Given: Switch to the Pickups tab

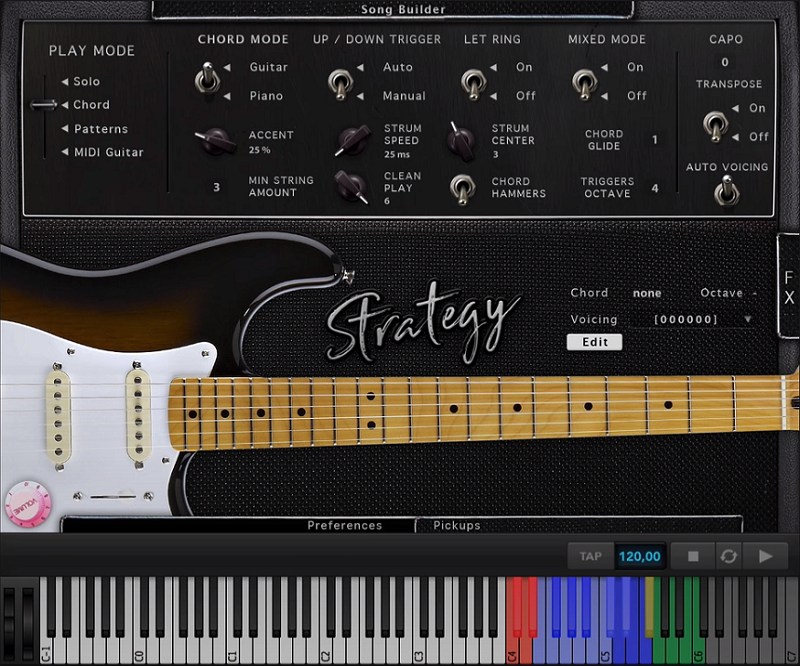Looking at the screenshot, I should pyautogui.click(x=456, y=525).
